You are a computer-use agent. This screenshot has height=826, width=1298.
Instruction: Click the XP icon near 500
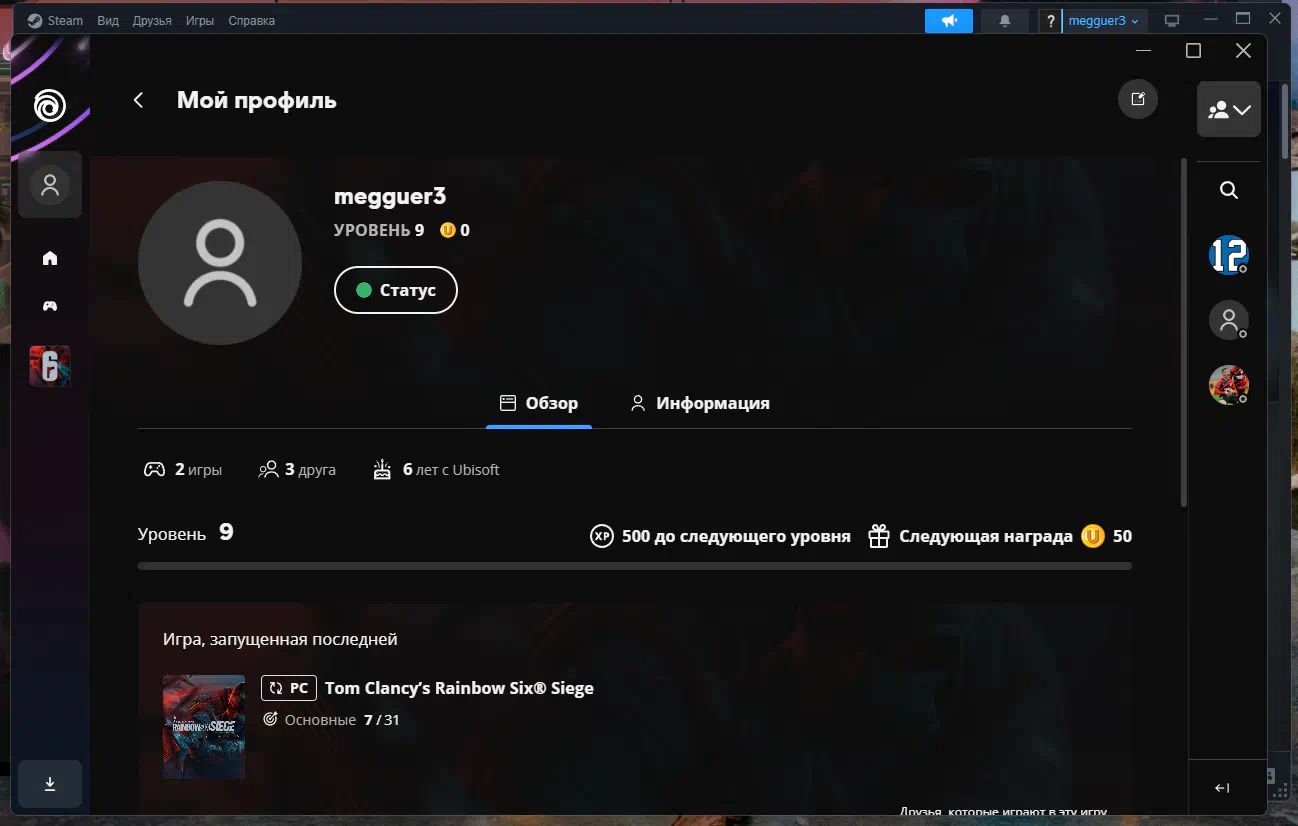pyautogui.click(x=602, y=537)
